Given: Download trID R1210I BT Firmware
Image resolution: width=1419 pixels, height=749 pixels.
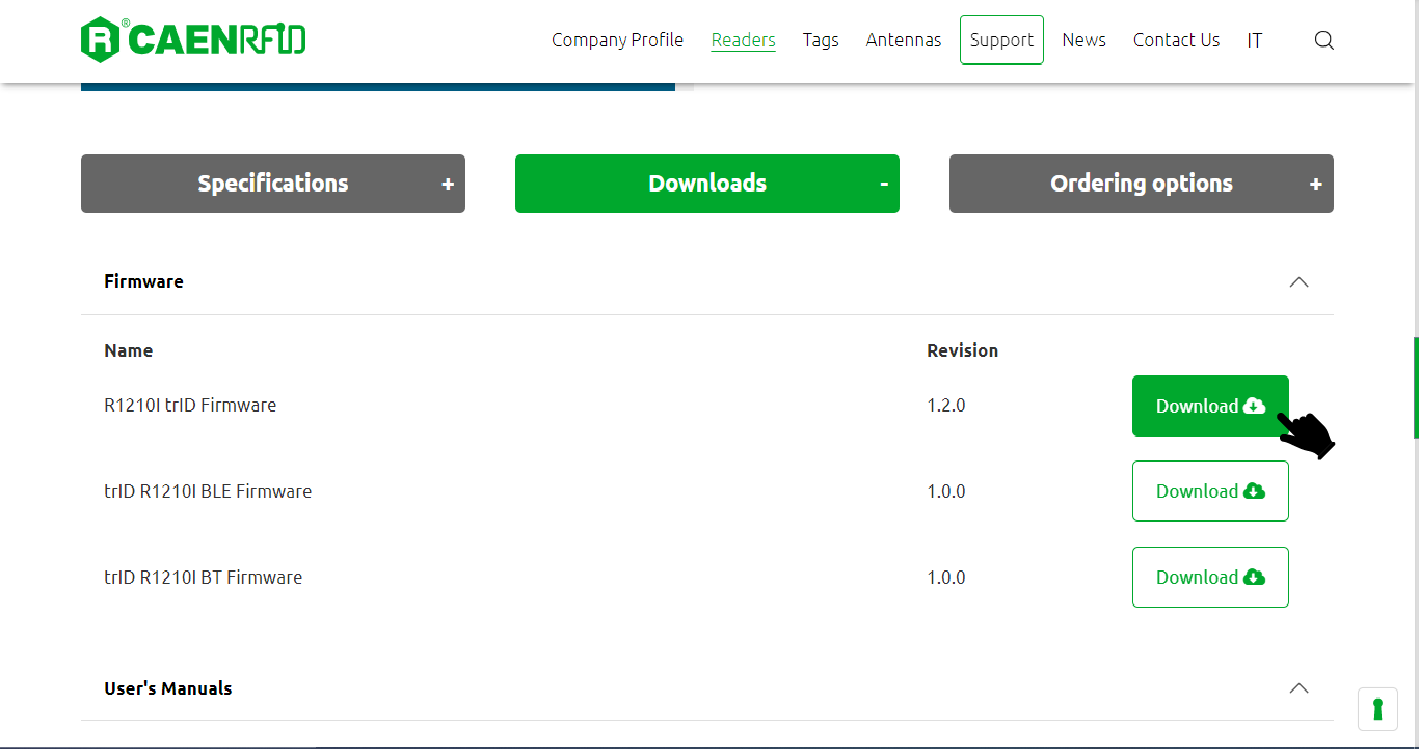Looking at the screenshot, I should tap(1209, 577).
